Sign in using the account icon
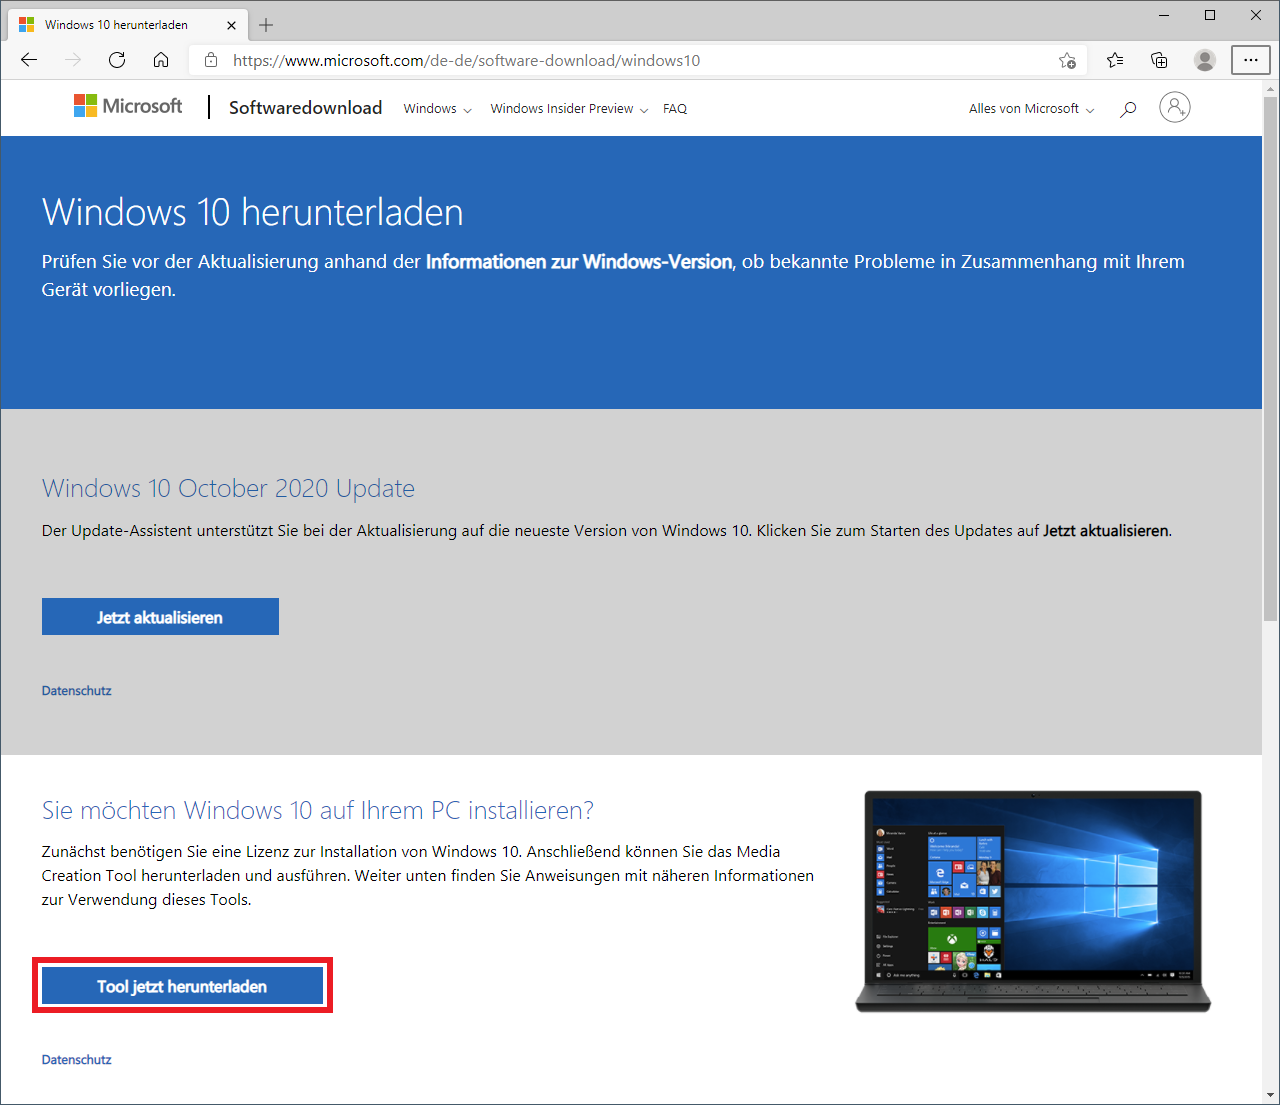Viewport: 1280px width, 1105px height. [1175, 107]
